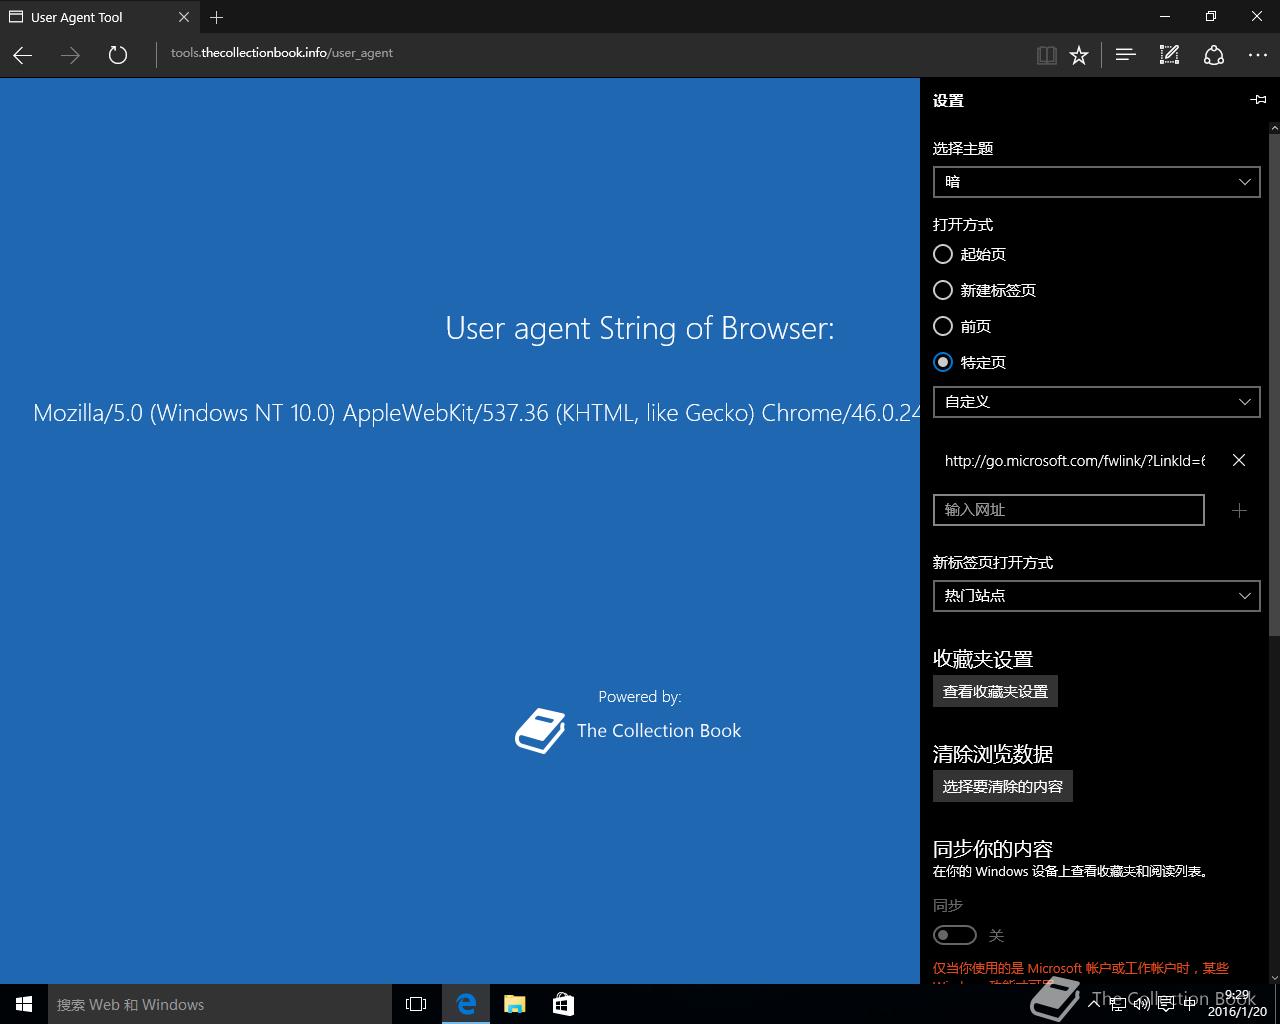Refresh the current page

(x=118, y=55)
